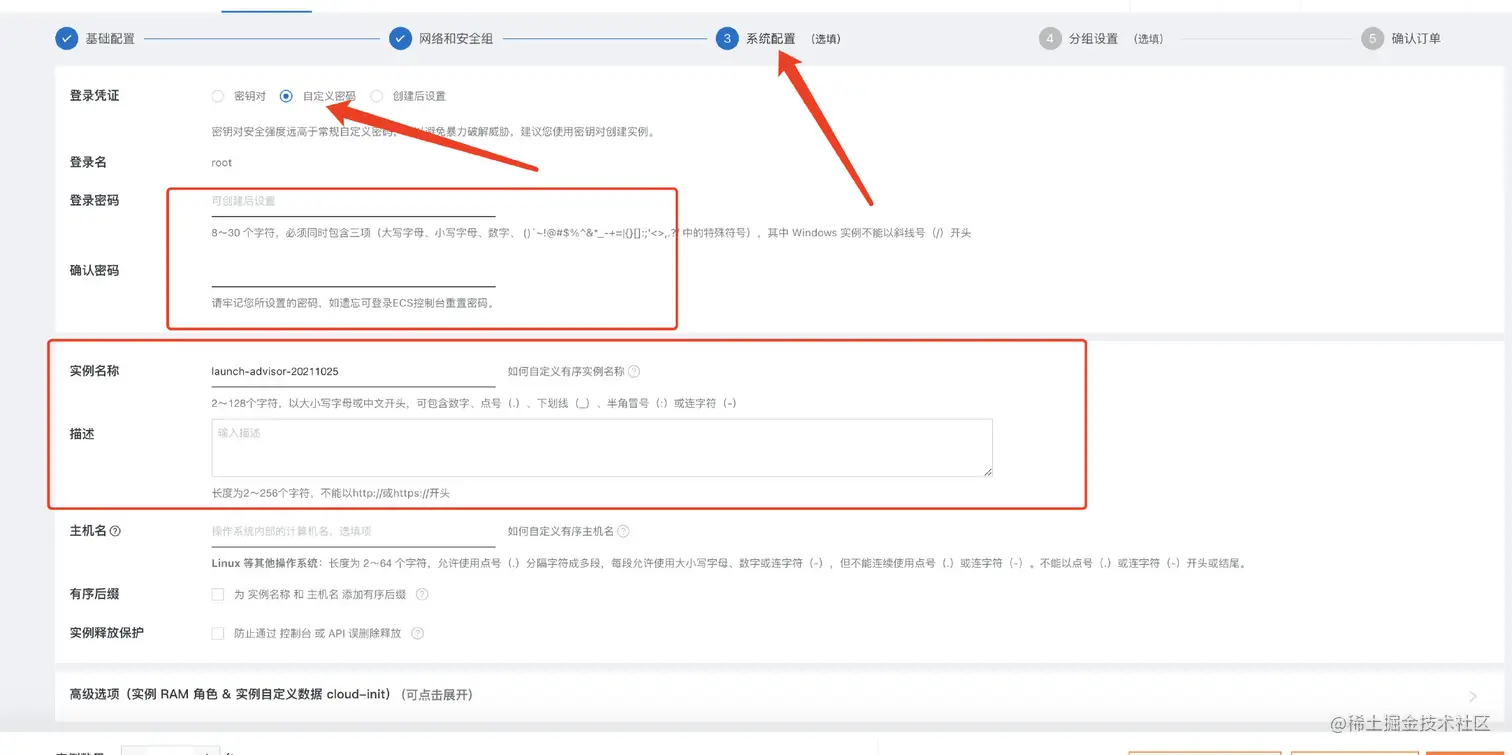Image resolution: width=1512 pixels, height=755 pixels.
Task: Go to the 基础配置 step tab
Action: pos(110,39)
